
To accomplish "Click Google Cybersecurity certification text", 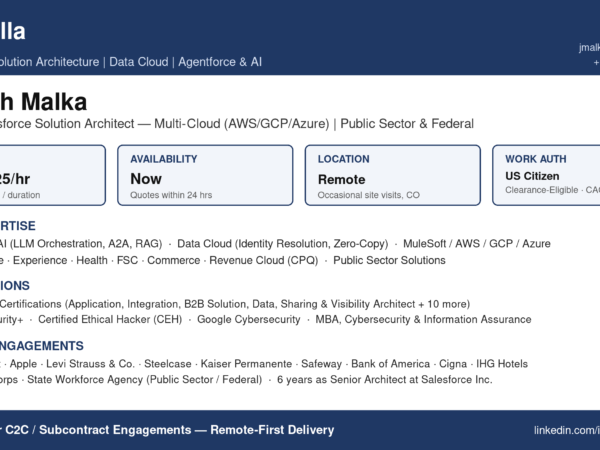I will tap(249, 319).
